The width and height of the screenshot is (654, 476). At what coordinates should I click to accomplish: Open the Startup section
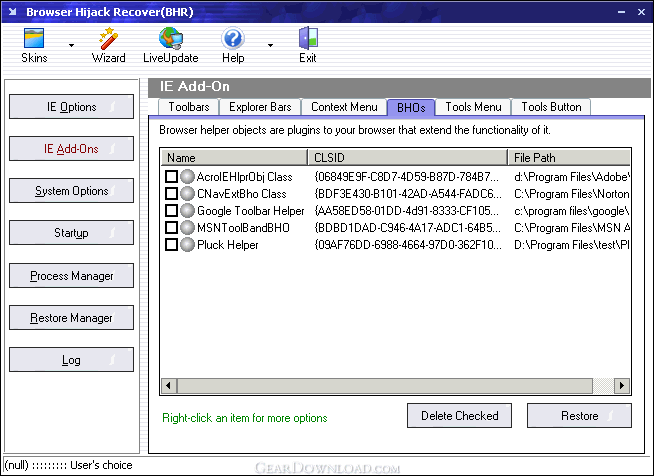pos(71,233)
